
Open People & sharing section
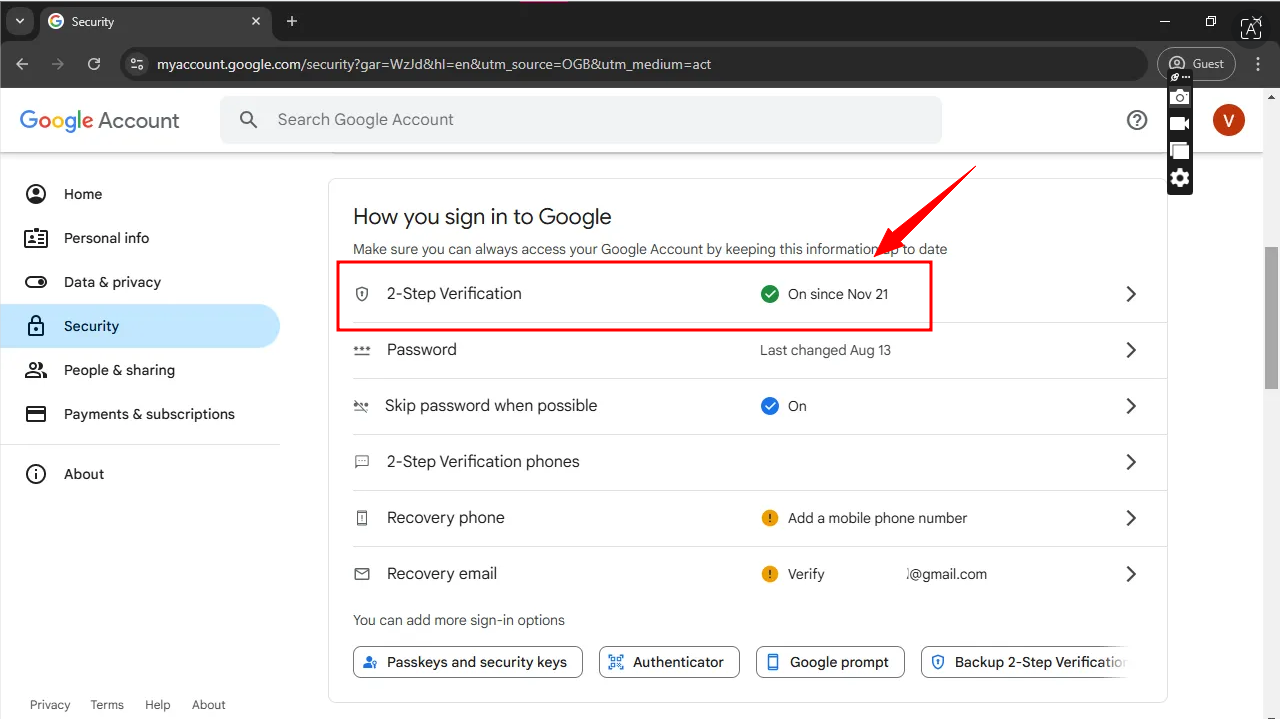tap(140, 370)
